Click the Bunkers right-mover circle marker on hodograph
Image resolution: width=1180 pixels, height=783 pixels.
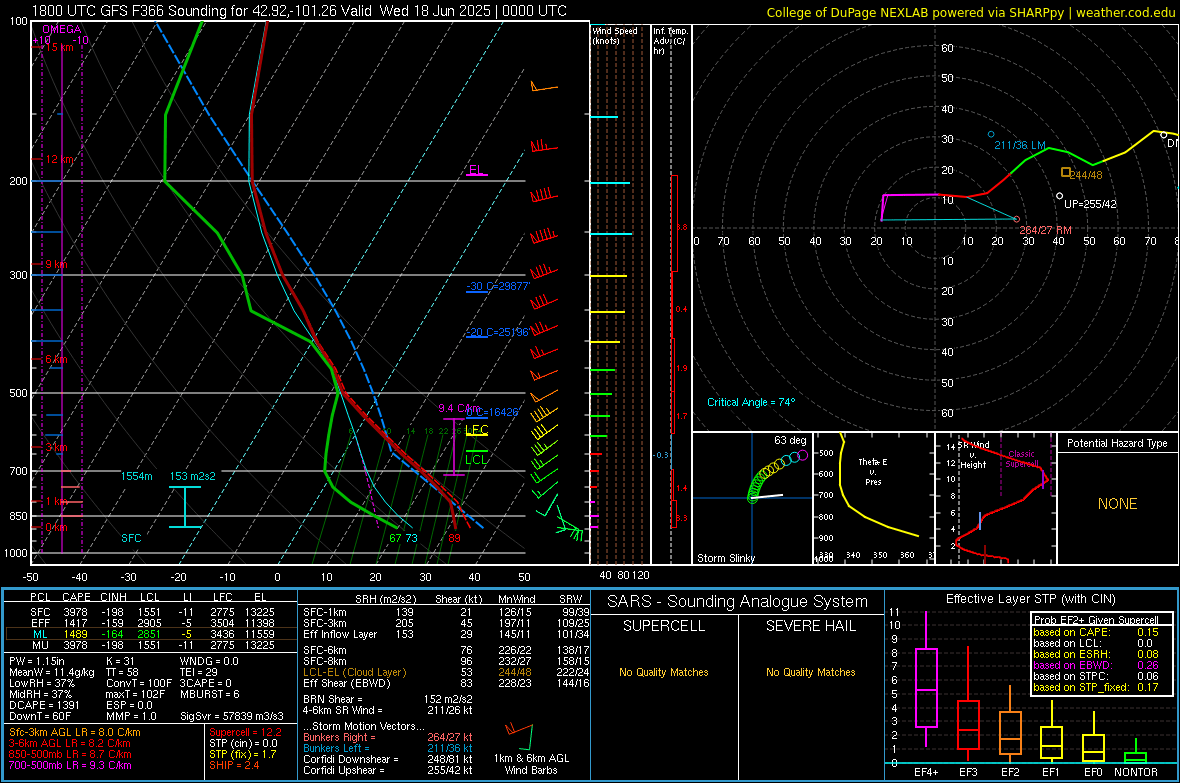pyautogui.click(x=1017, y=220)
